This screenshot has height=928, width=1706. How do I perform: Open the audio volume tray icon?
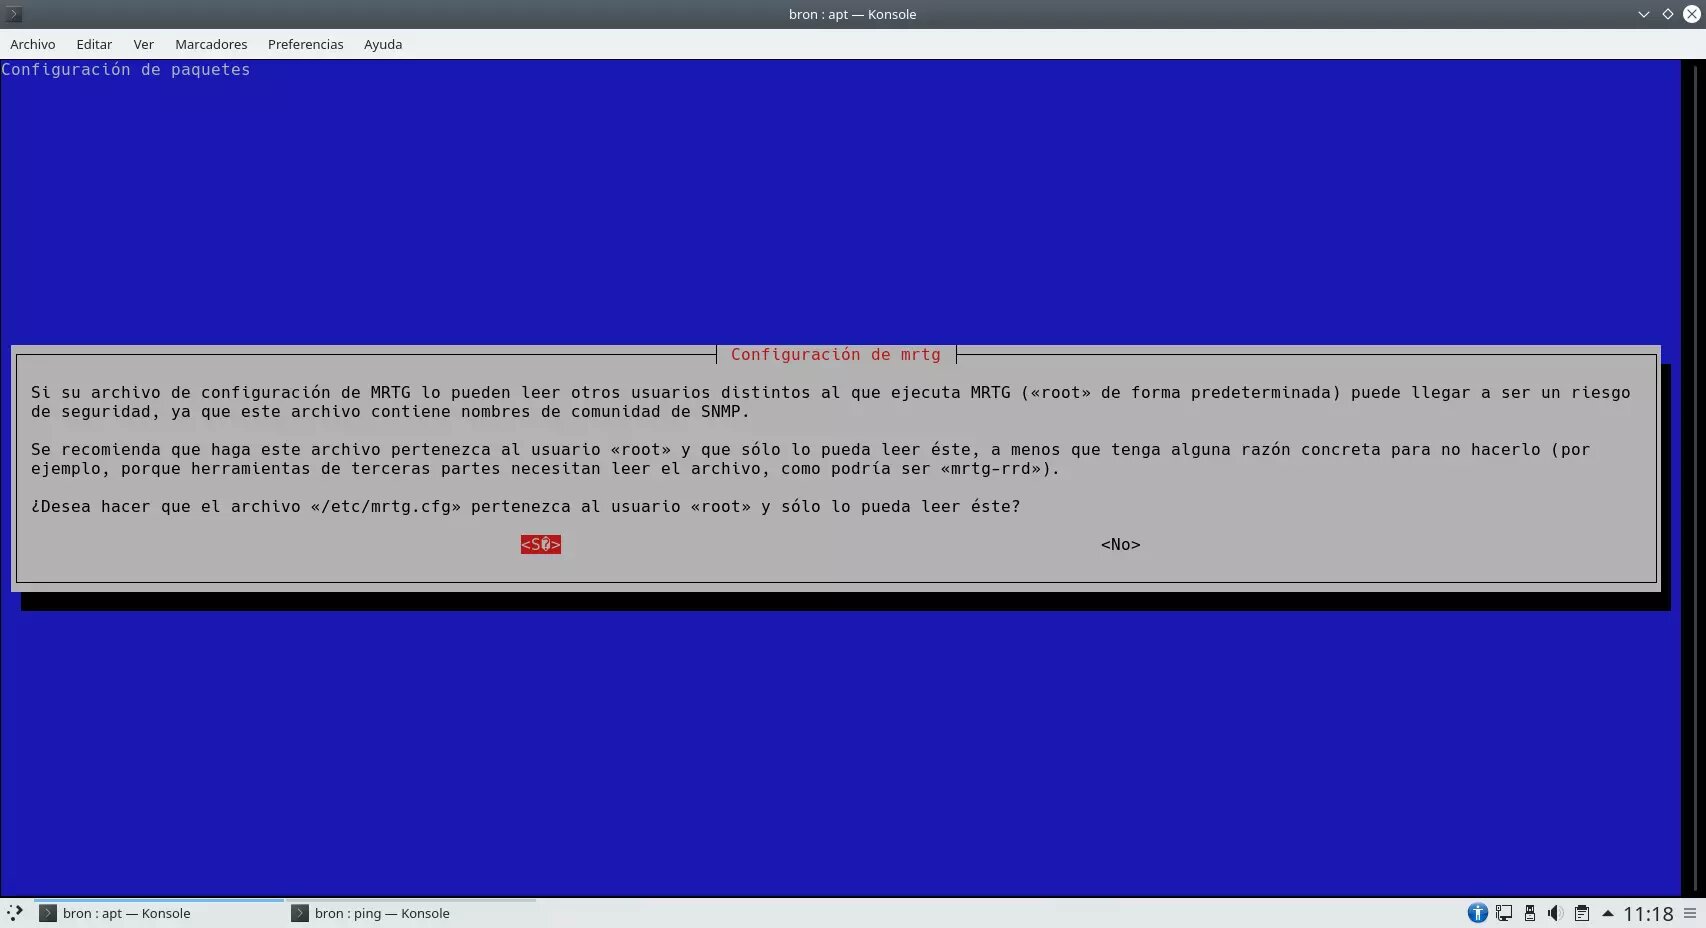pos(1555,913)
